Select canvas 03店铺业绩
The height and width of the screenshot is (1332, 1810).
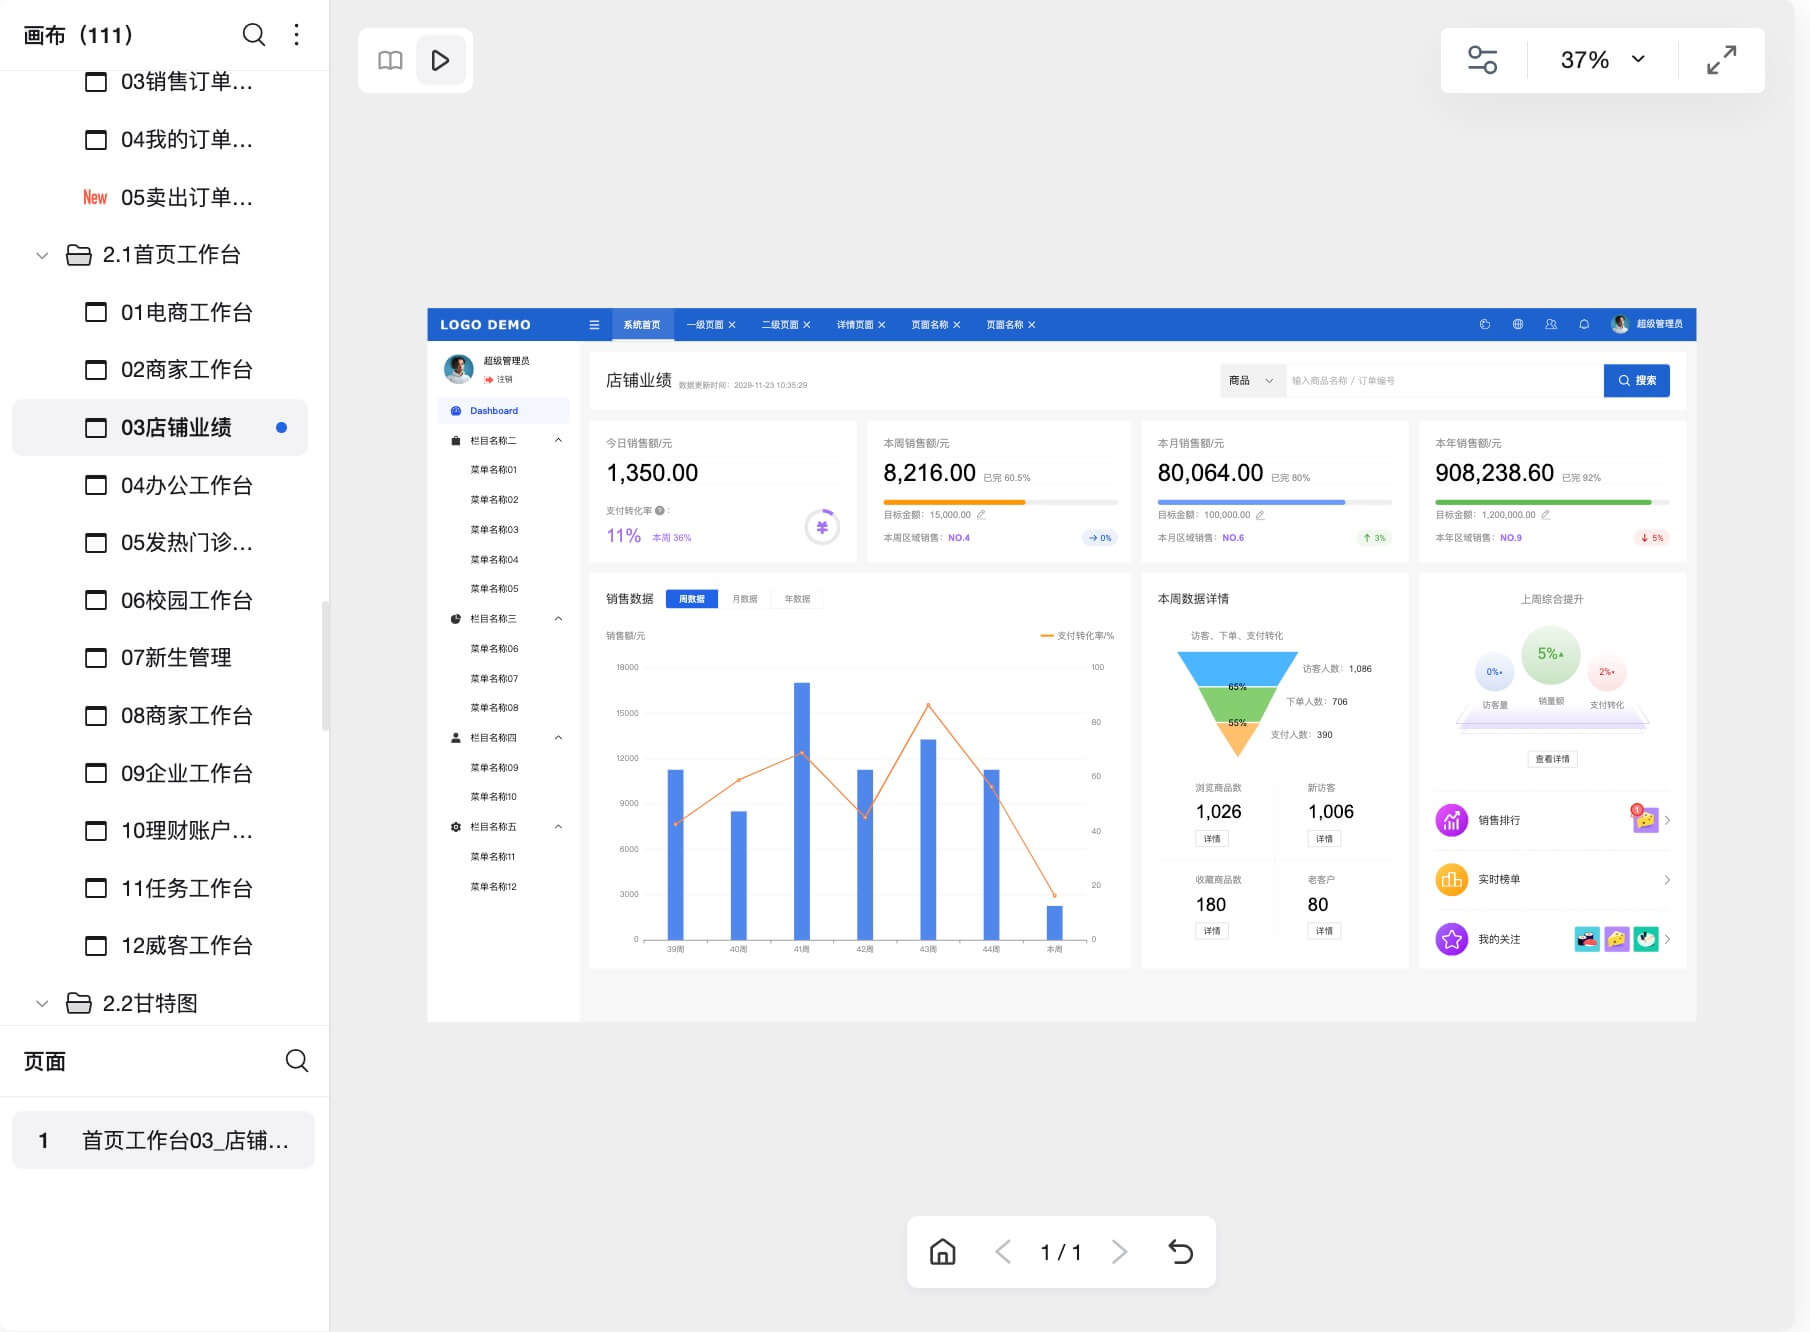pyautogui.click(x=160, y=428)
